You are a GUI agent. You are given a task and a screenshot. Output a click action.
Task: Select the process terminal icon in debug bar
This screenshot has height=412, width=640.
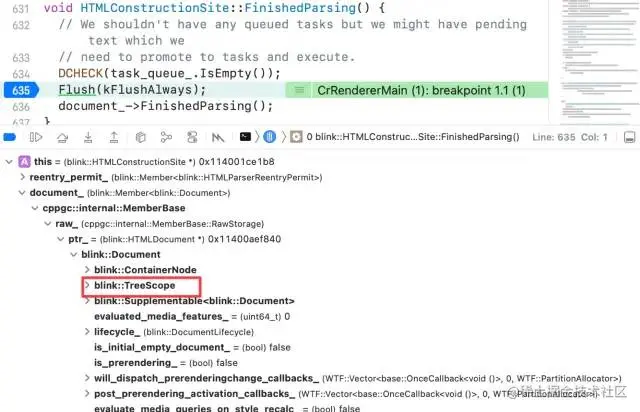(245, 137)
